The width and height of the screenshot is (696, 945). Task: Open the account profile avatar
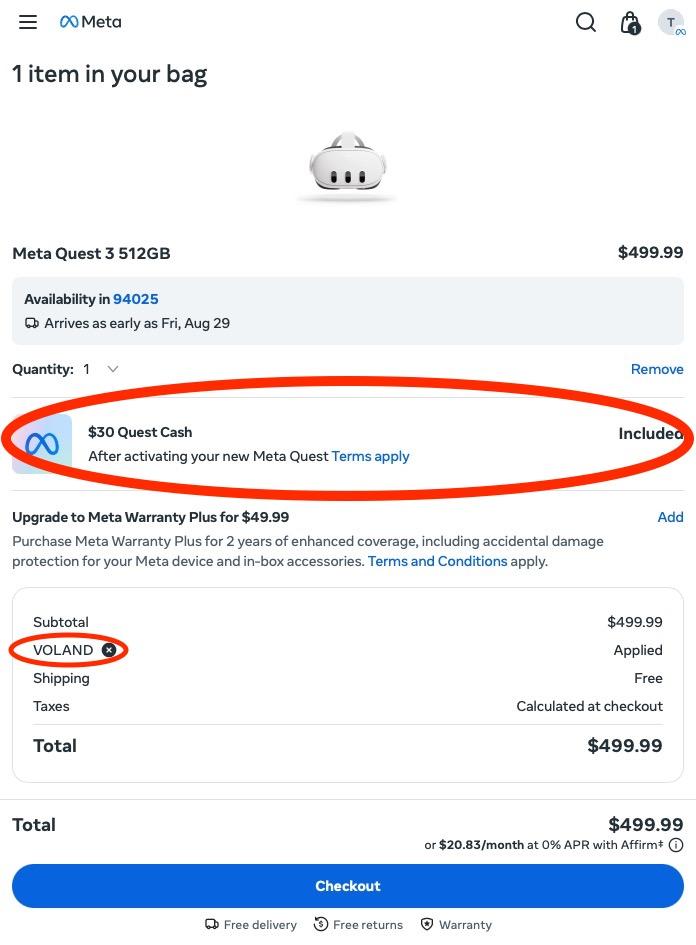(x=672, y=23)
